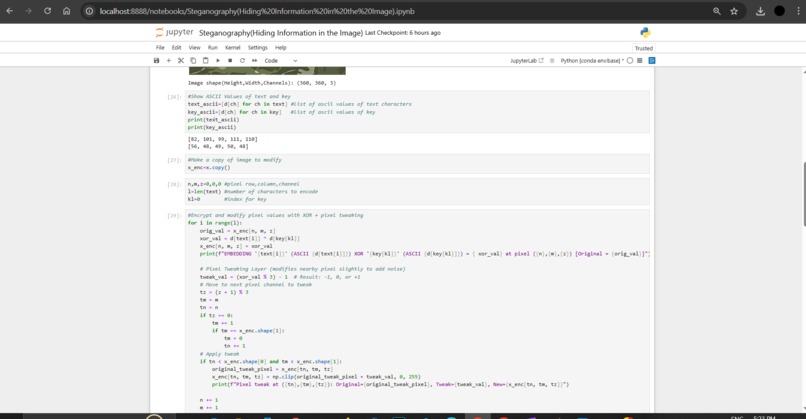Image resolution: width=806 pixels, height=419 pixels.
Task: Restart the kernel with the circular arrow icon
Action: click(242, 61)
